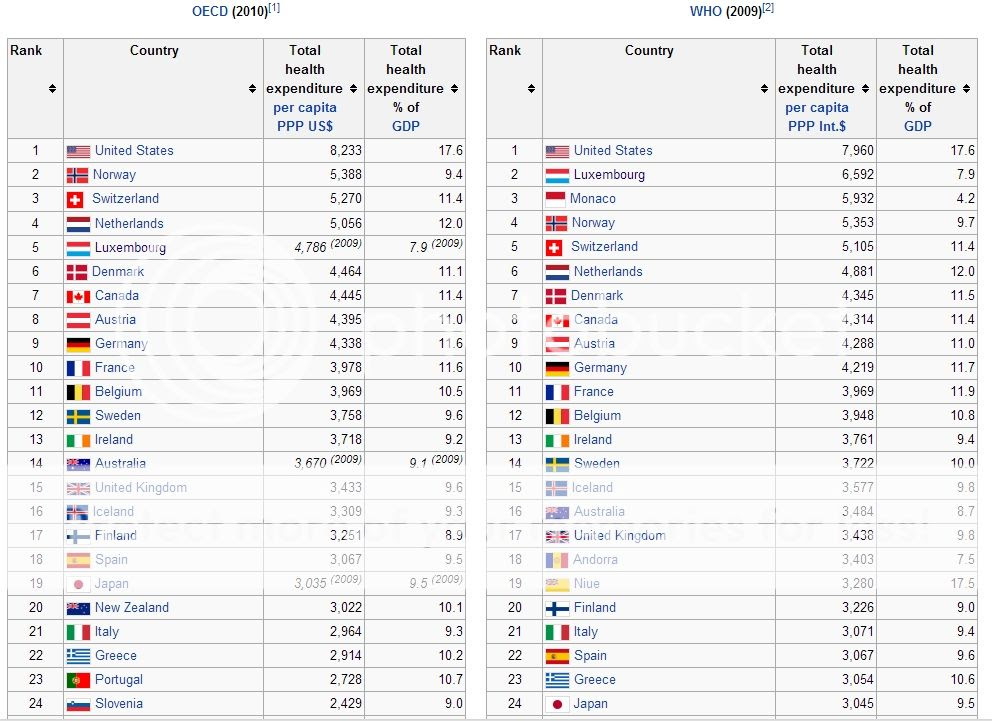Image resolution: width=992 pixels, height=721 pixels.
Task: Select the 2,728 value for Portugal
Action: coord(345,680)
